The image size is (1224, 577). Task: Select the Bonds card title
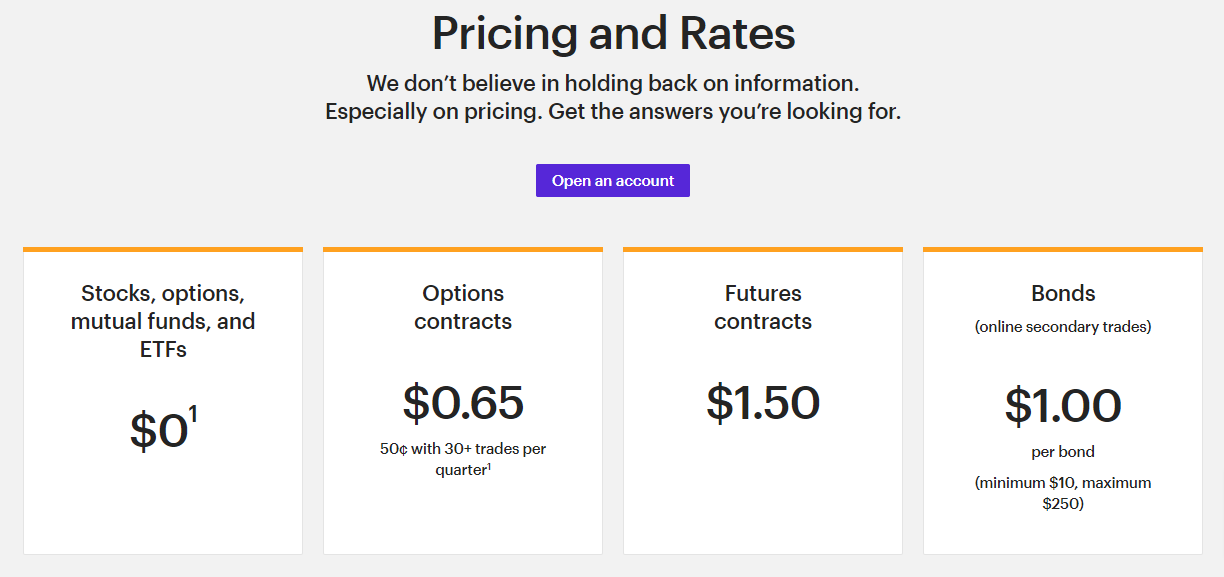tap(1063, 293)
